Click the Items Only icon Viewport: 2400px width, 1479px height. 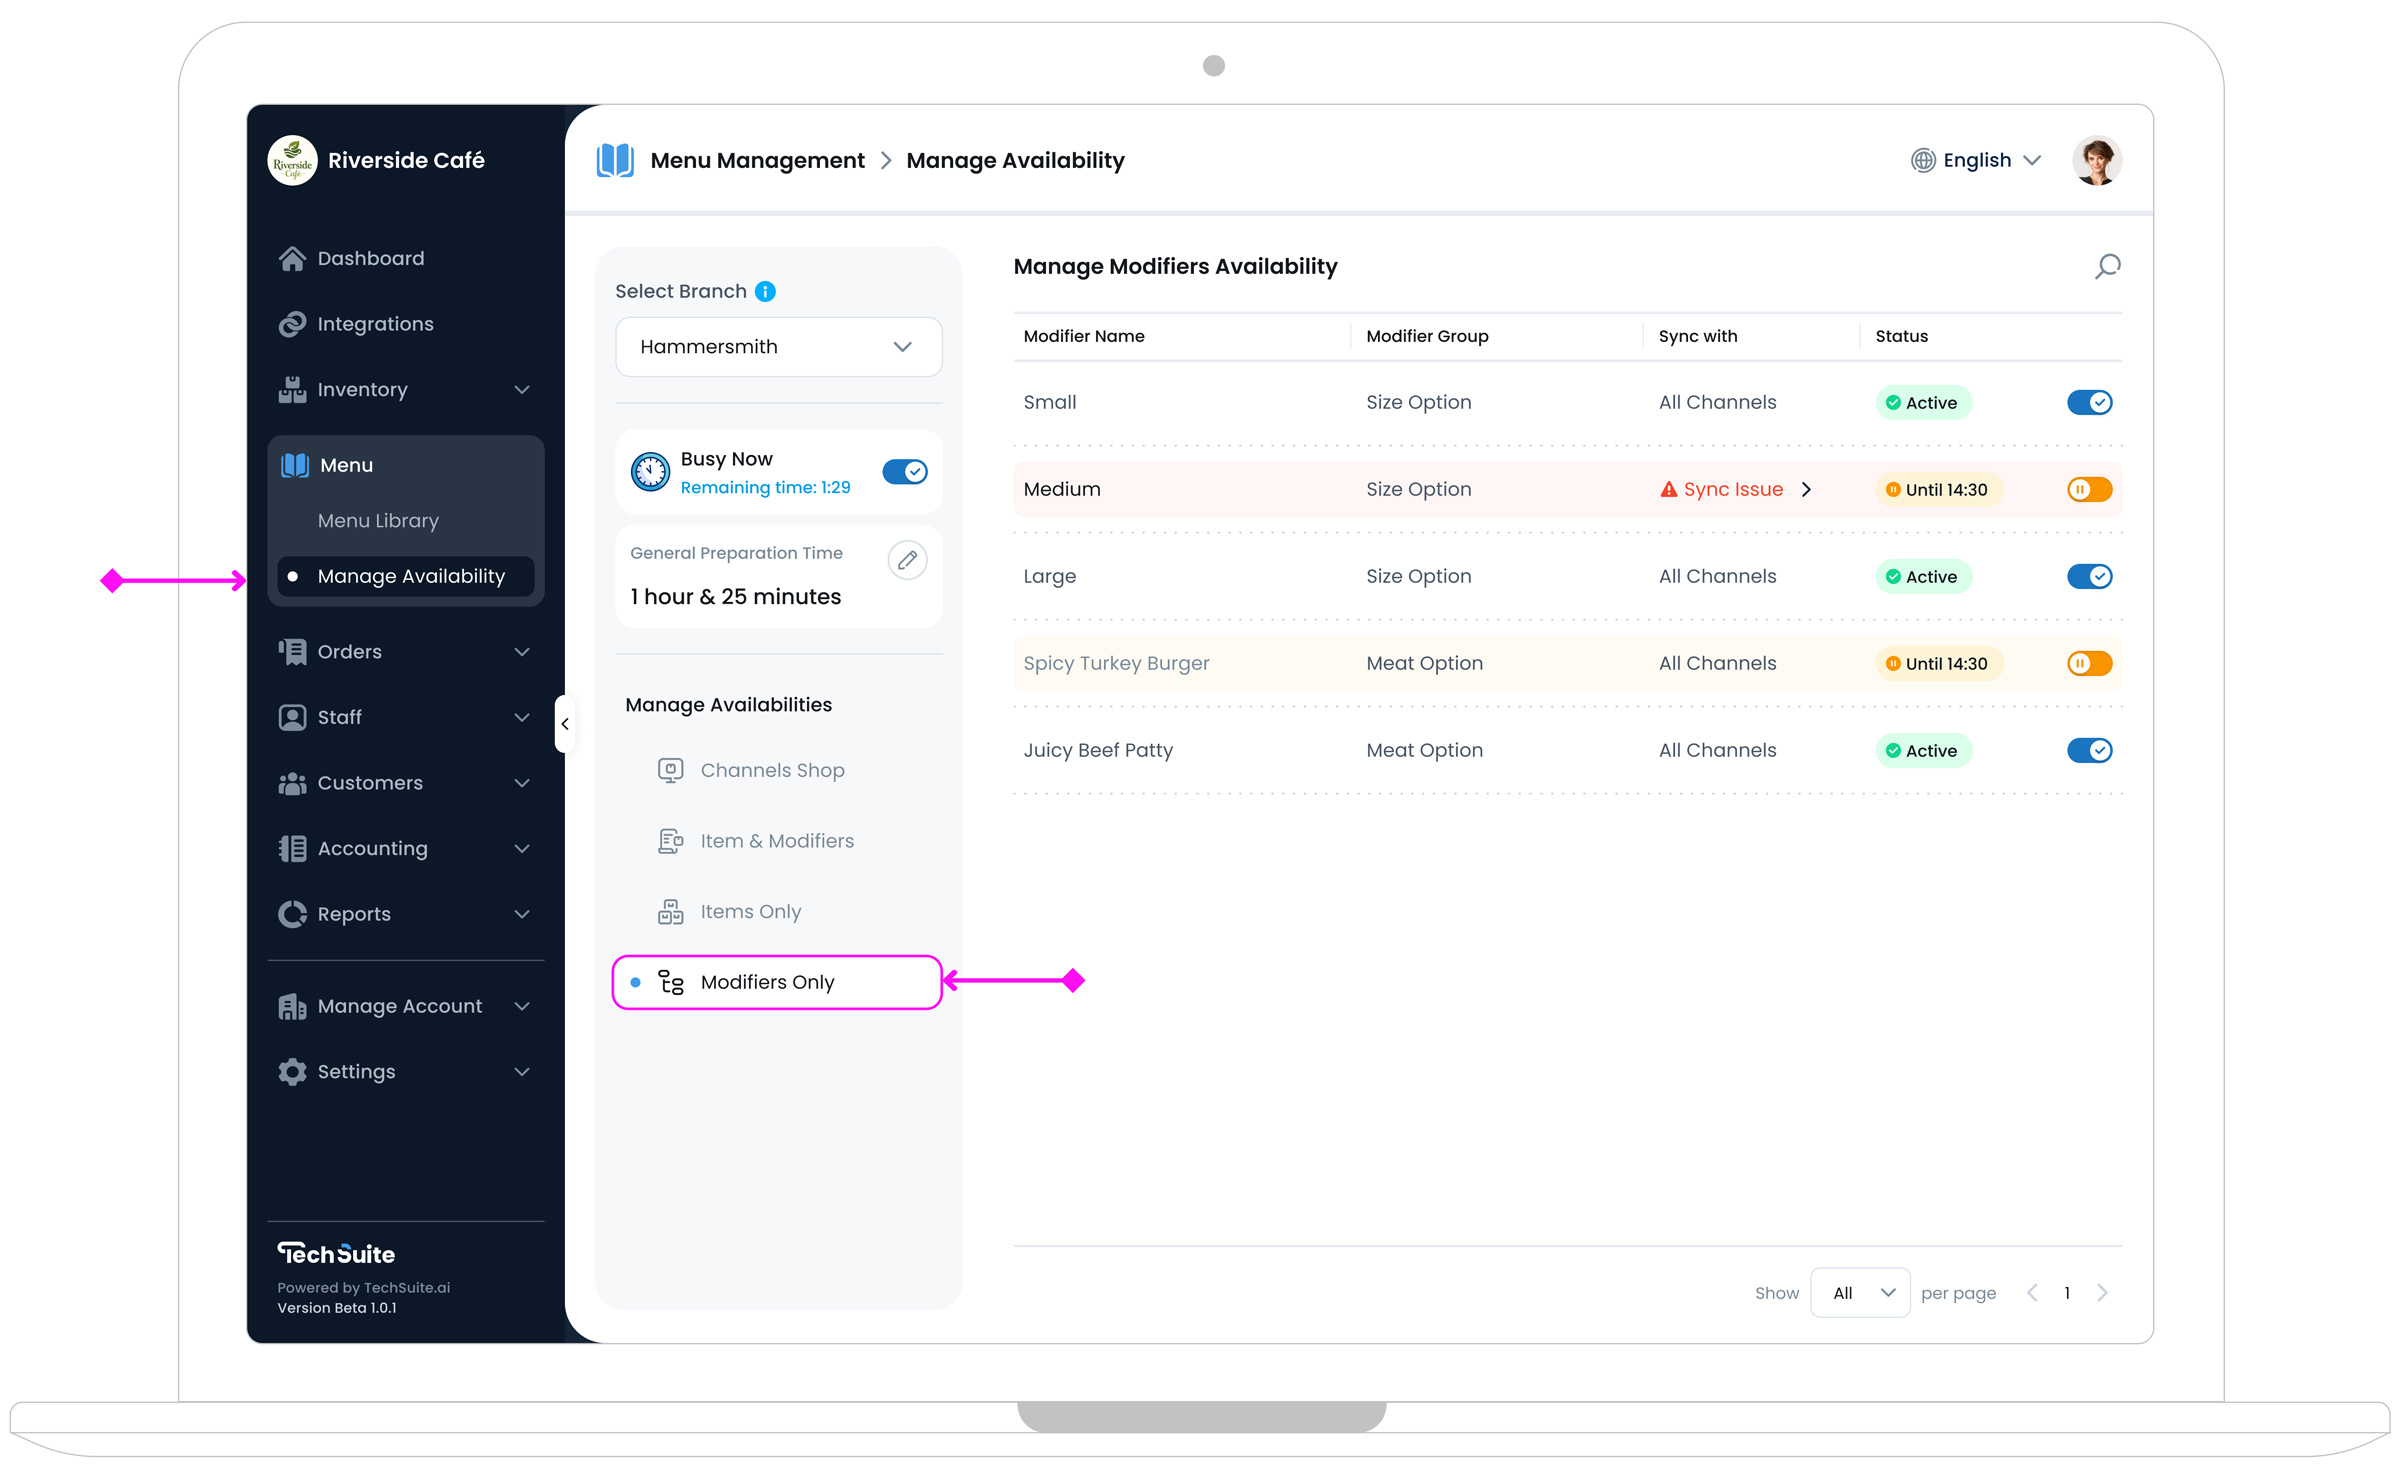(x=670, y=911)
